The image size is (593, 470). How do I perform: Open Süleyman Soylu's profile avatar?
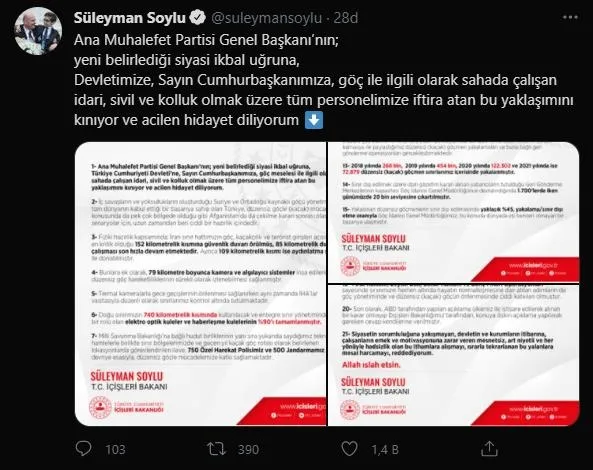pos(38,31)
